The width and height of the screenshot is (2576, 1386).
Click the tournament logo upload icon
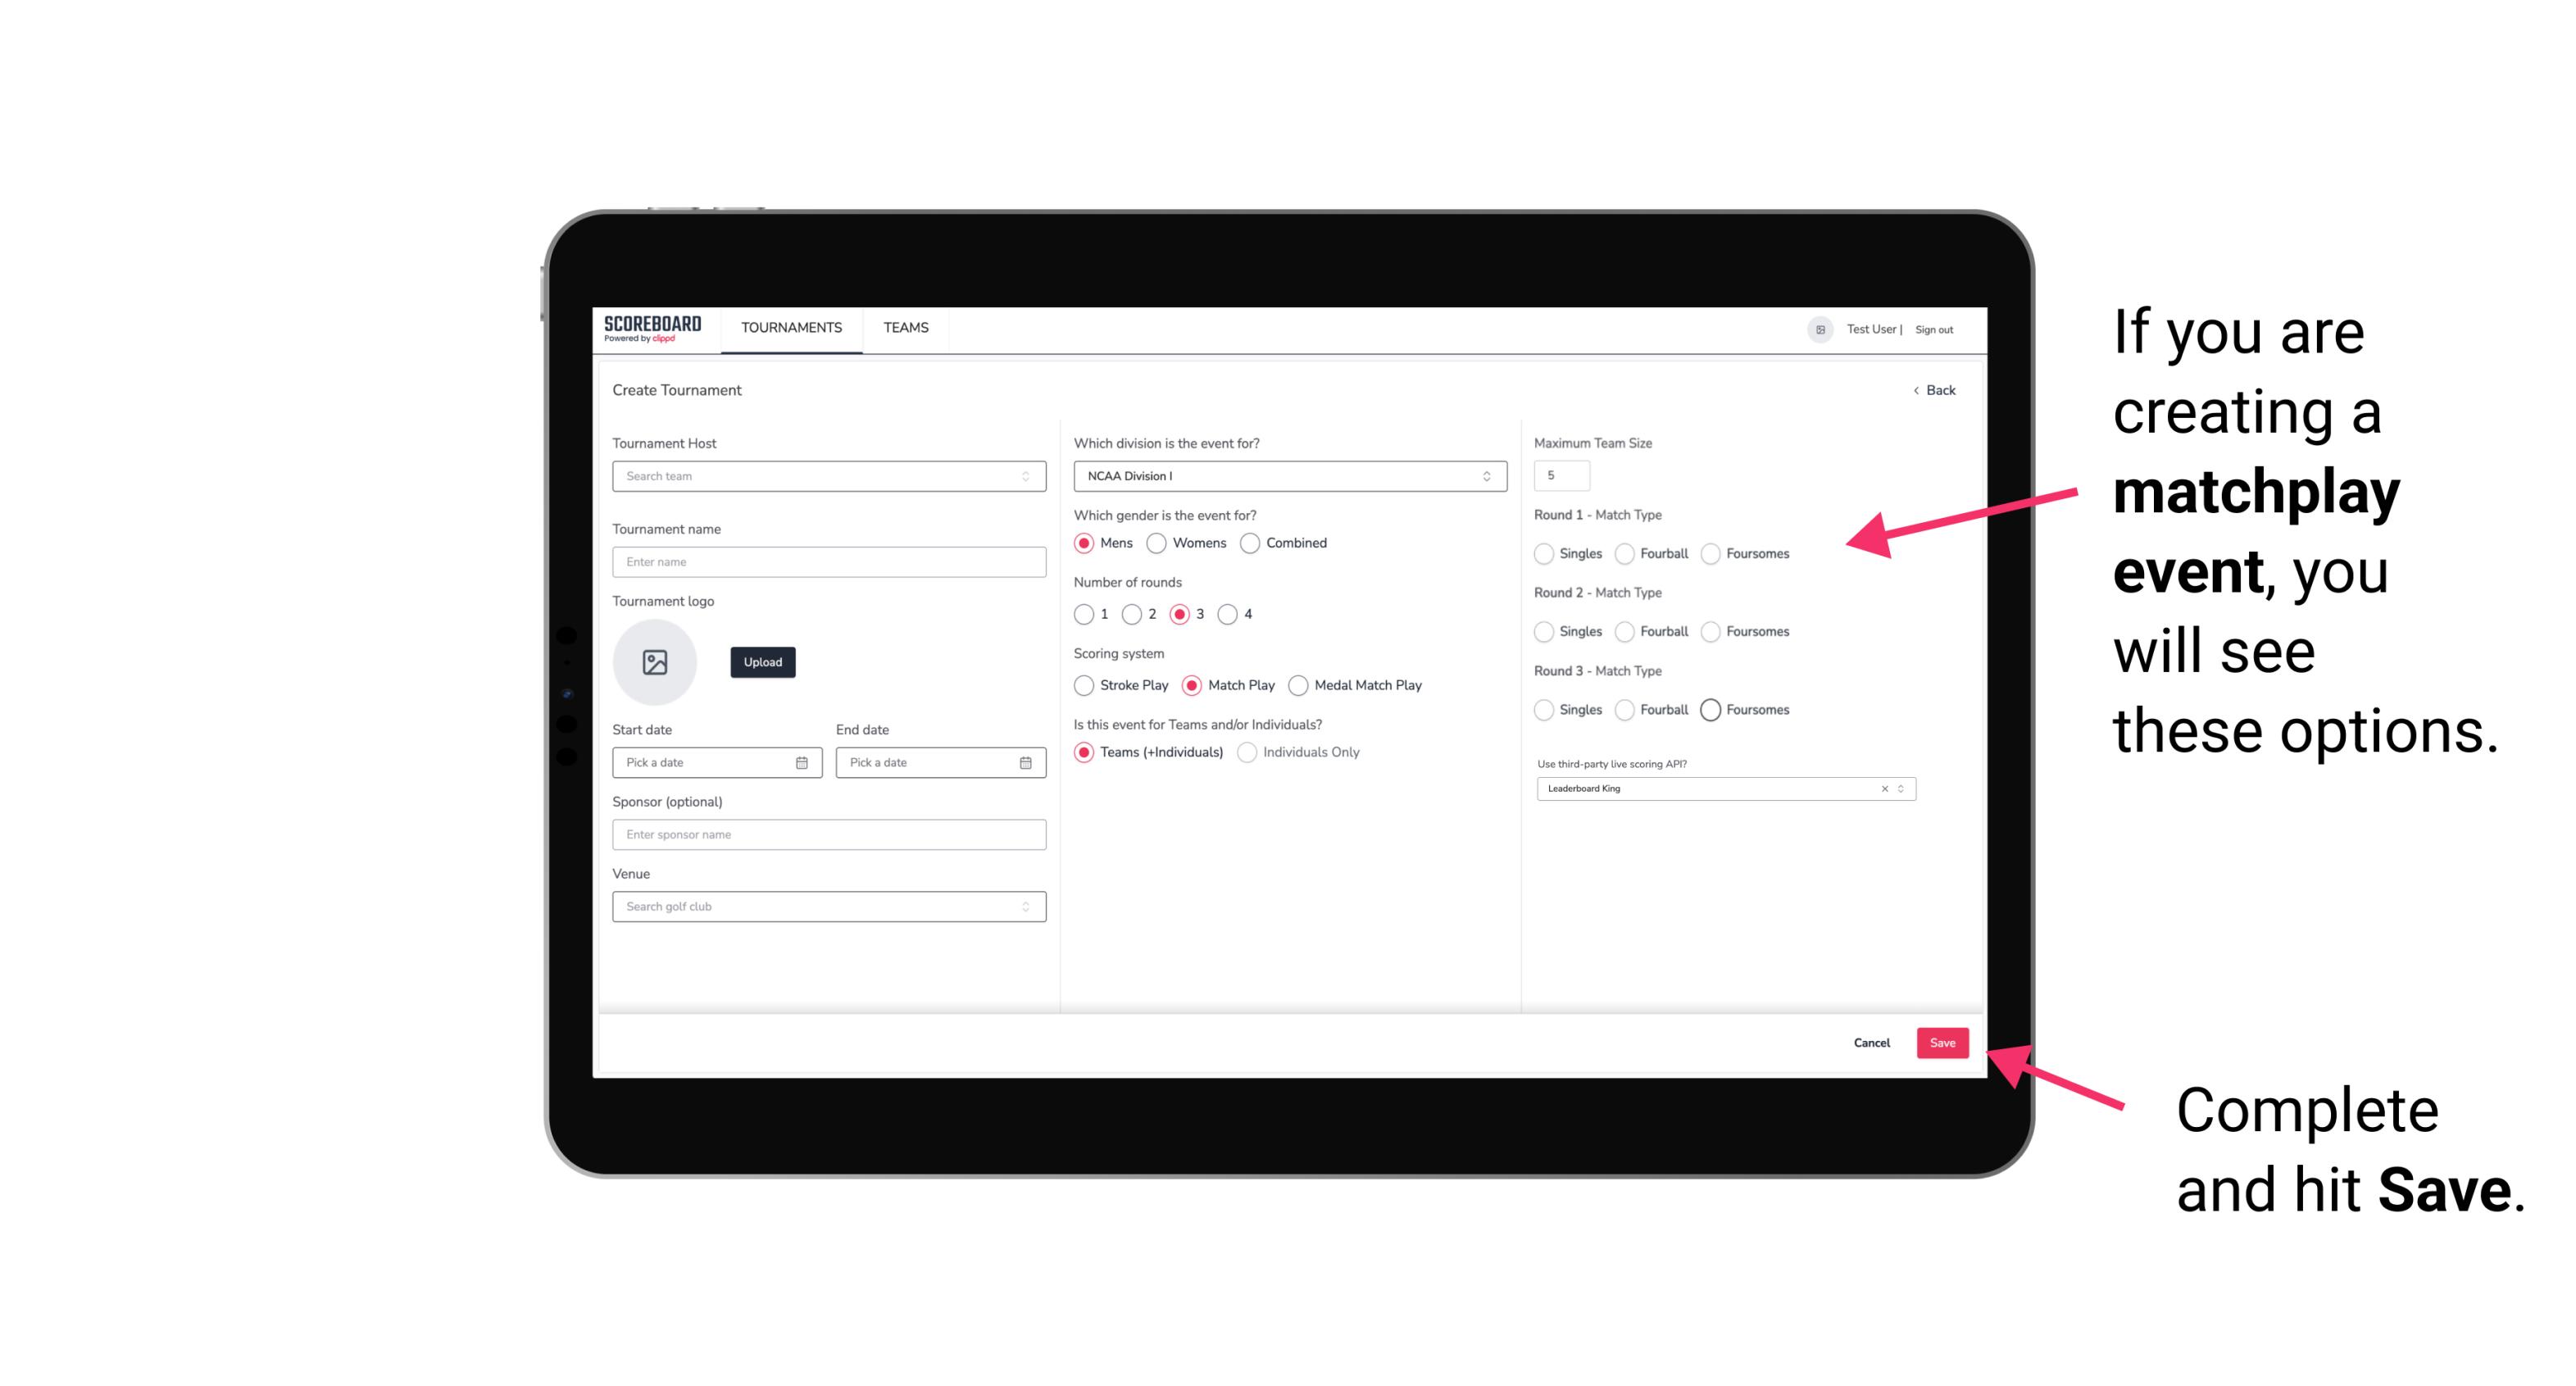[x=656, y=662]
